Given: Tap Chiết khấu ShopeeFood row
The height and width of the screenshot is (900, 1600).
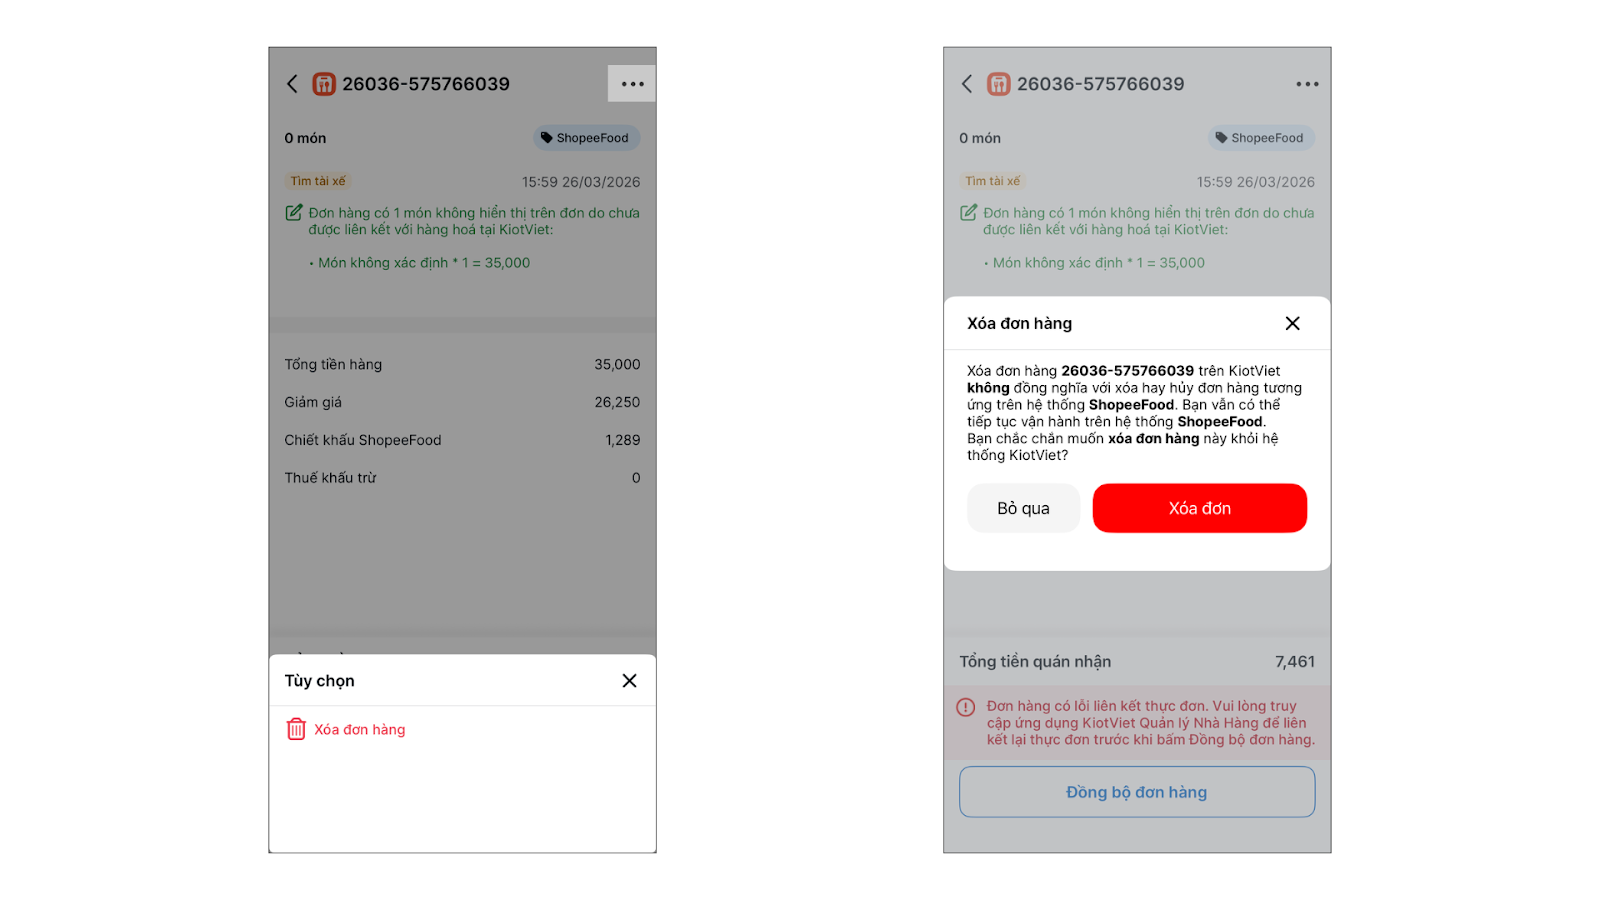Looking at the screenshot, I should (462, 440).
